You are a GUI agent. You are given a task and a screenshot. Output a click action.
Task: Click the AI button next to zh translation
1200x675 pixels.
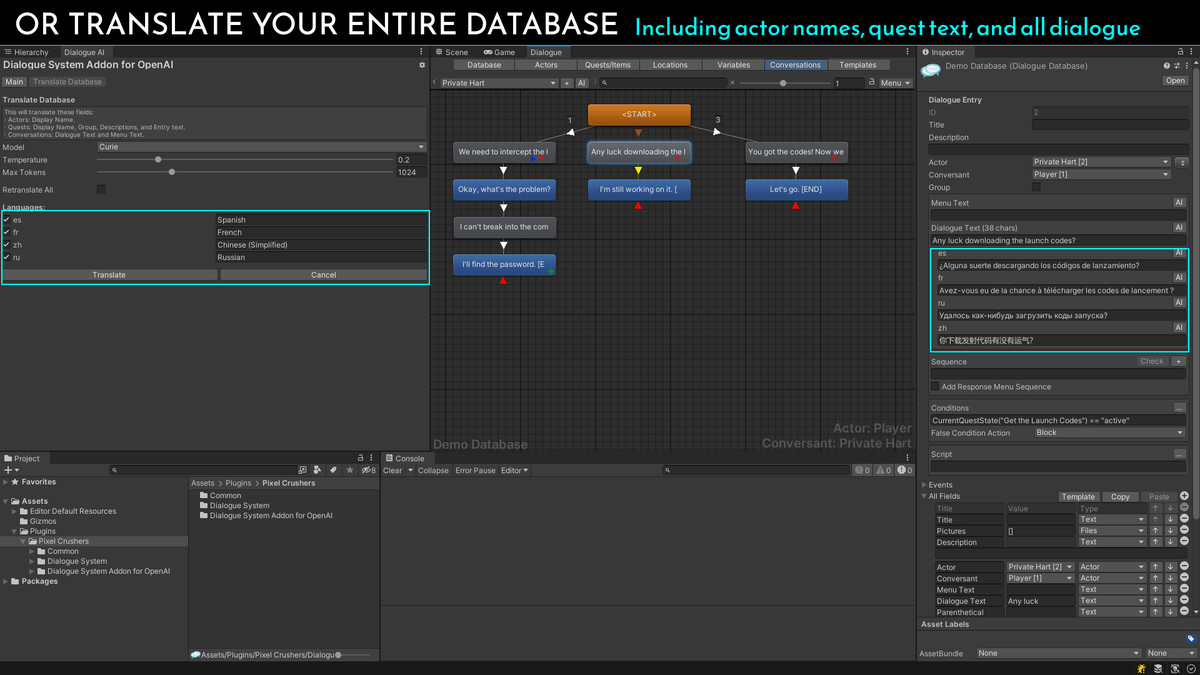[x=1179, y=327]
